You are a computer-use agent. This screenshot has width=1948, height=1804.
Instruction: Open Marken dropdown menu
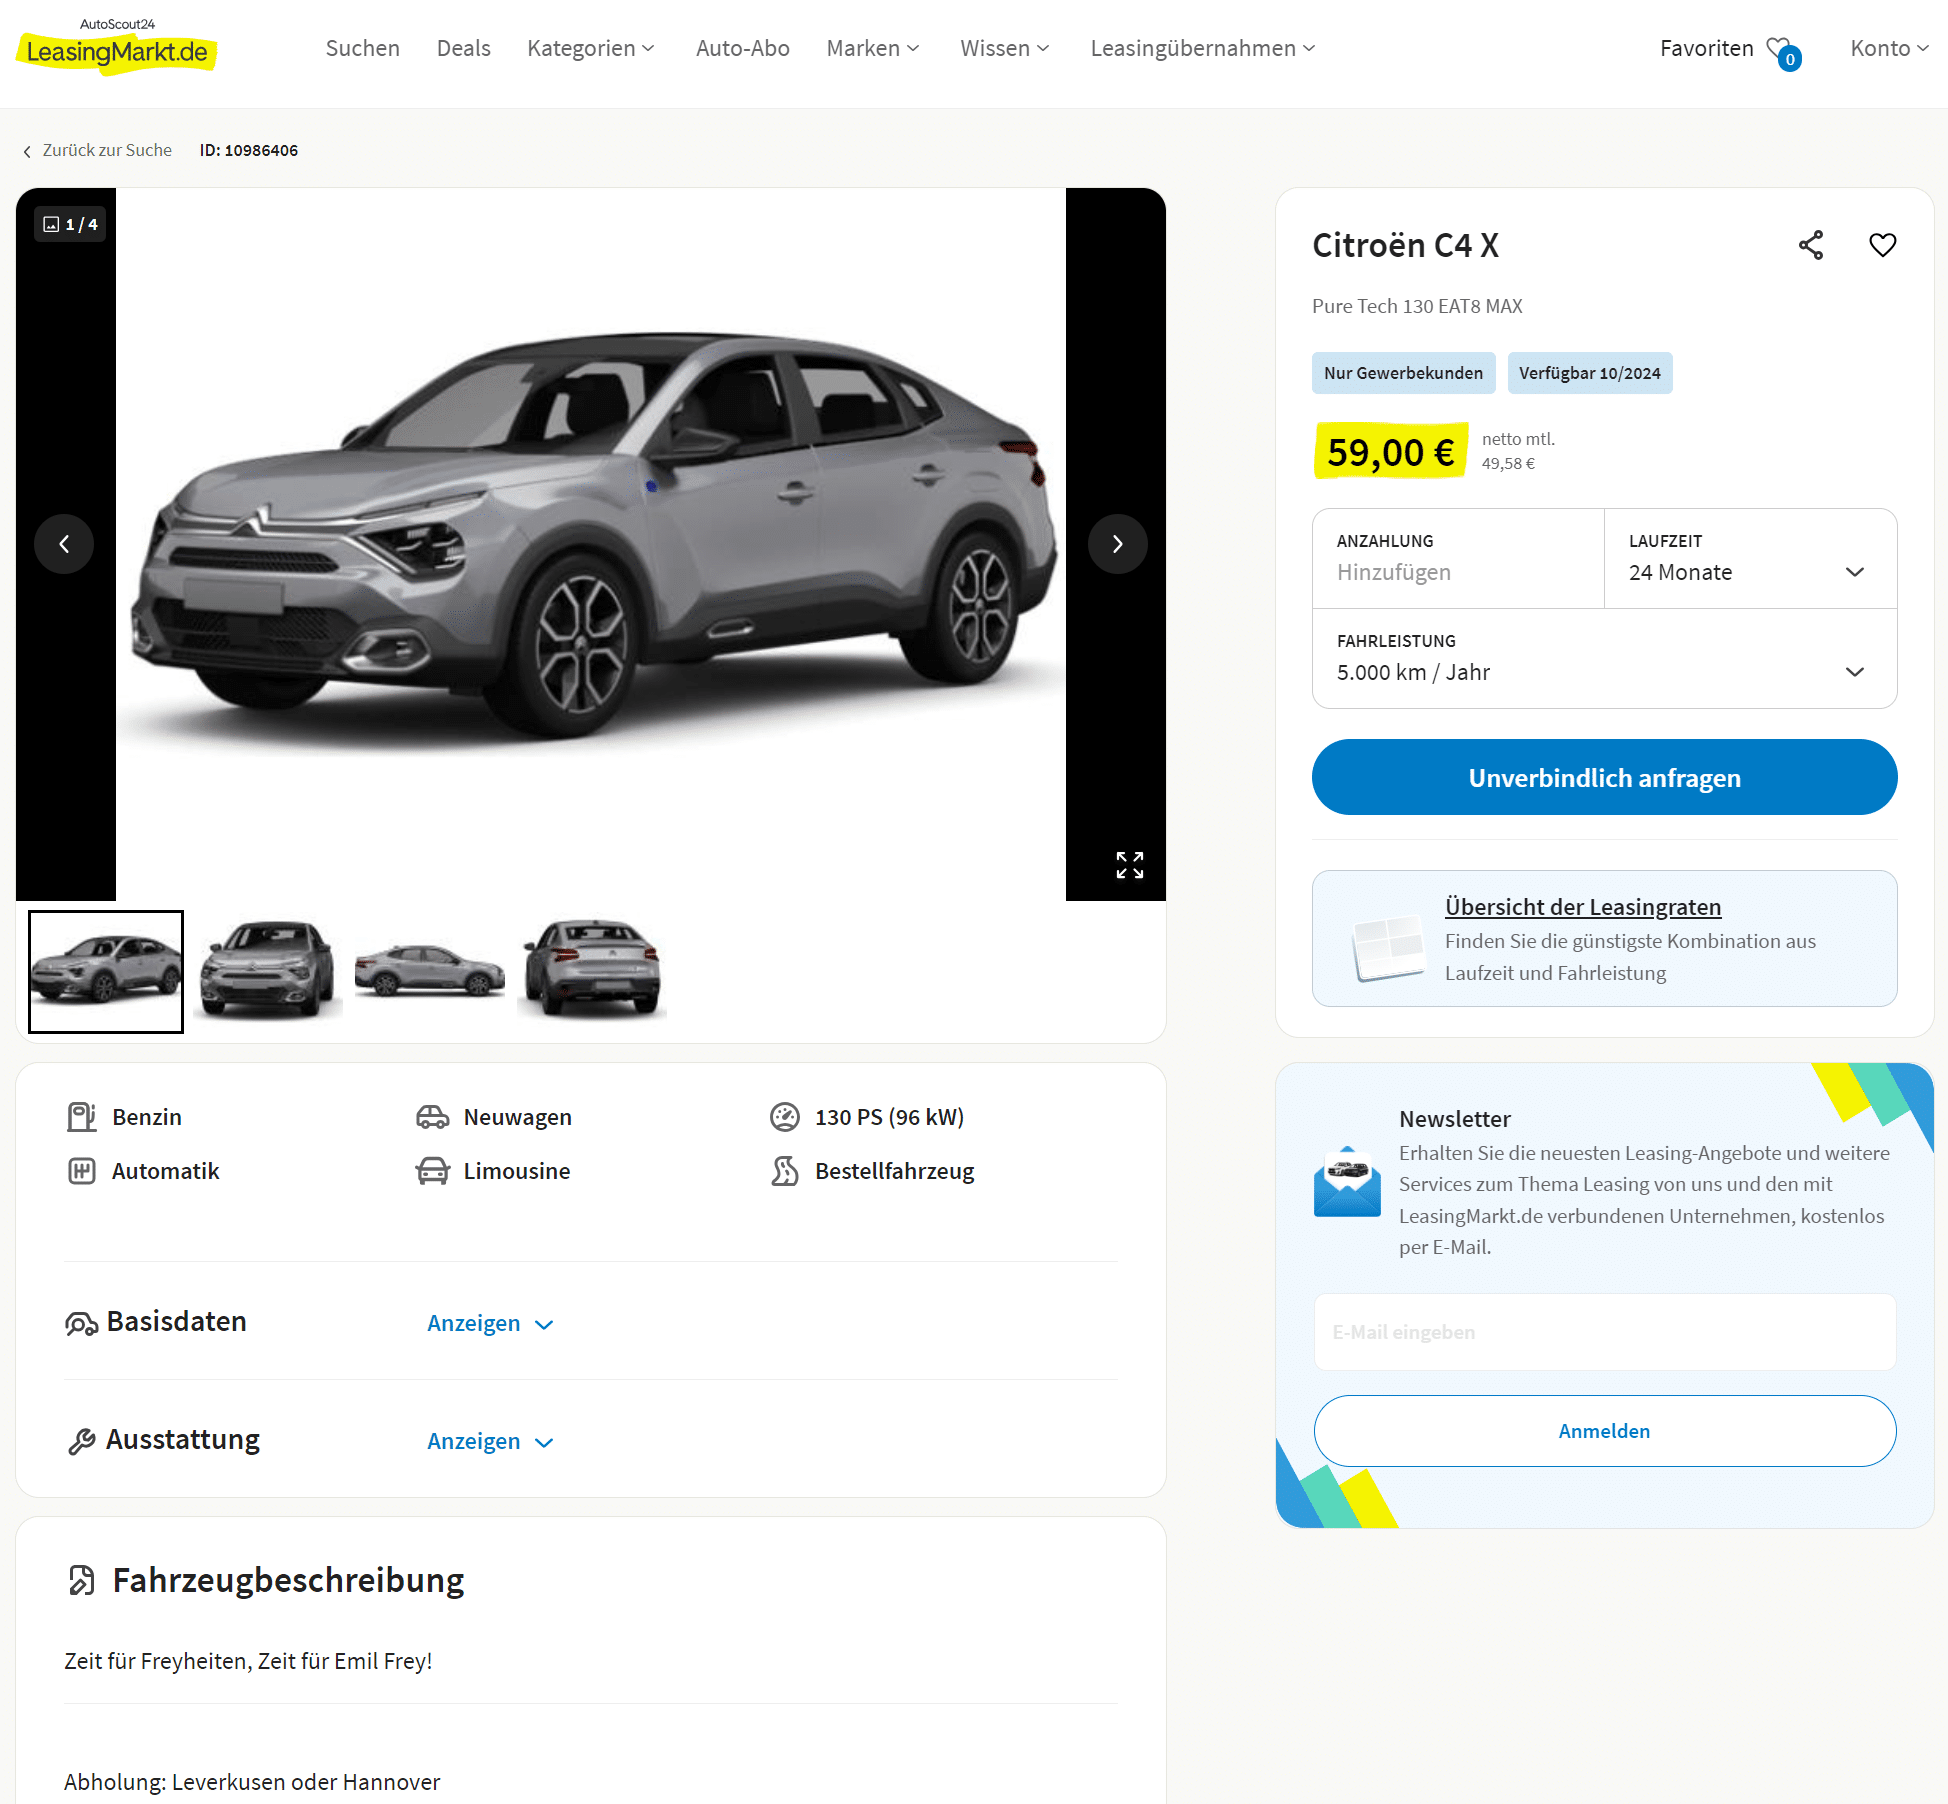873,48
